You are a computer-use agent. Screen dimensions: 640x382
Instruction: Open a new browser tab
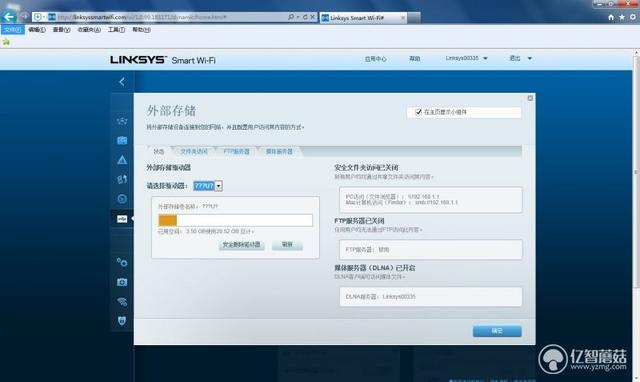coord(414,18)
